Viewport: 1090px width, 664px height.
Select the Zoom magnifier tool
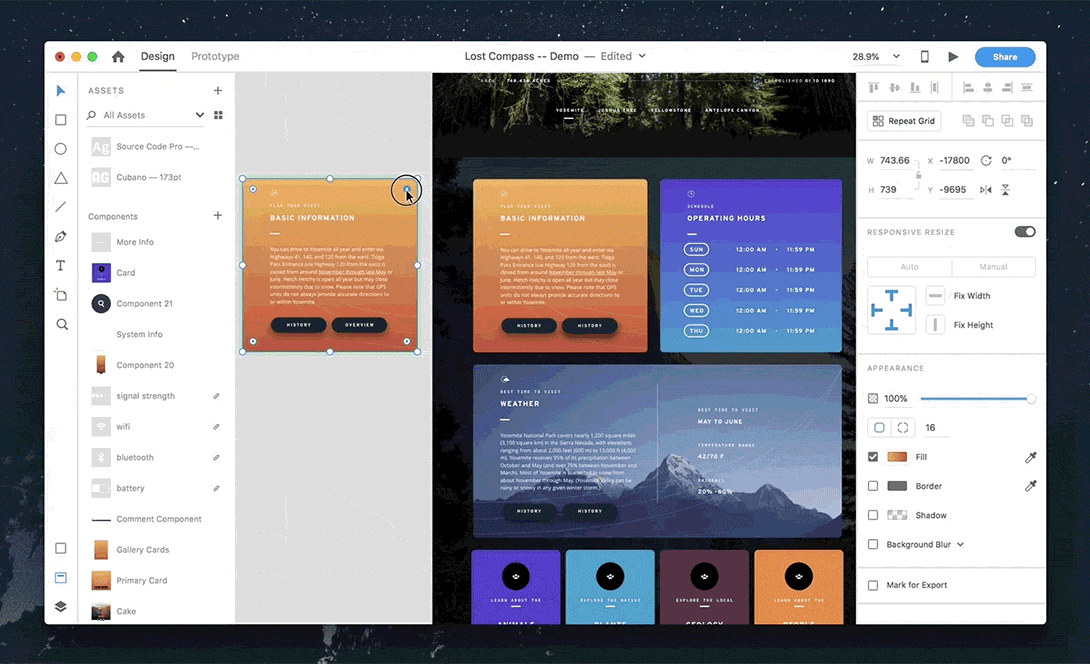[61, 324]
